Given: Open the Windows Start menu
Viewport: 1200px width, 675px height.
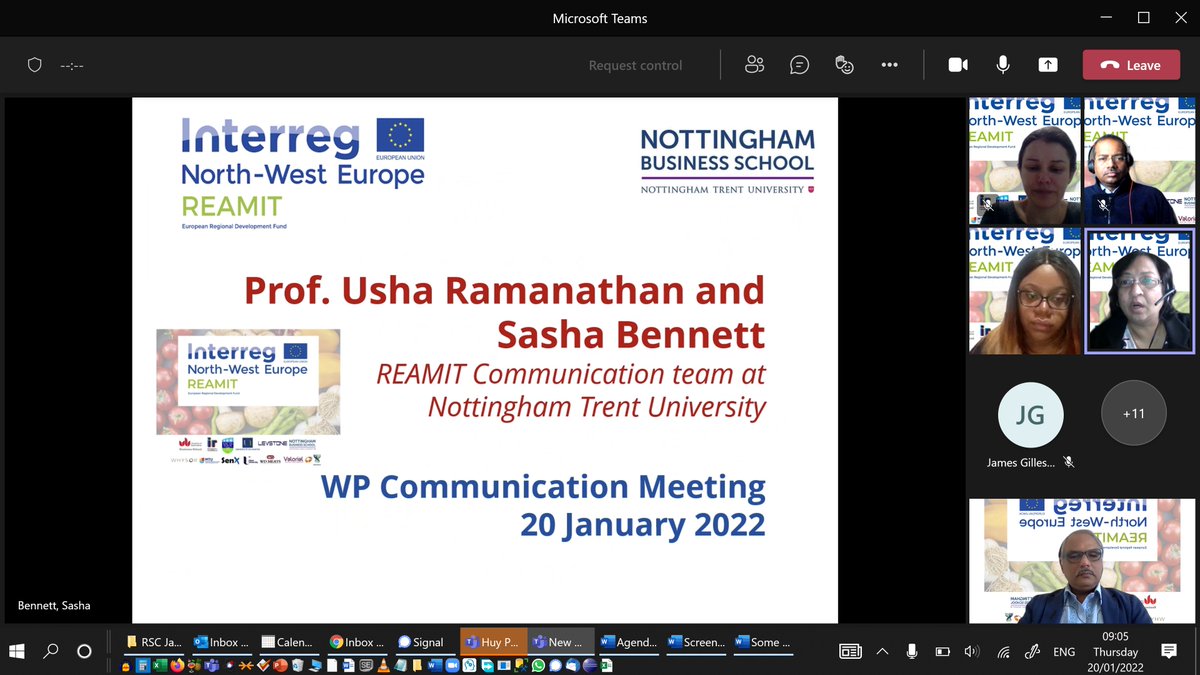Looking at the screenshot, I should 17,651.
